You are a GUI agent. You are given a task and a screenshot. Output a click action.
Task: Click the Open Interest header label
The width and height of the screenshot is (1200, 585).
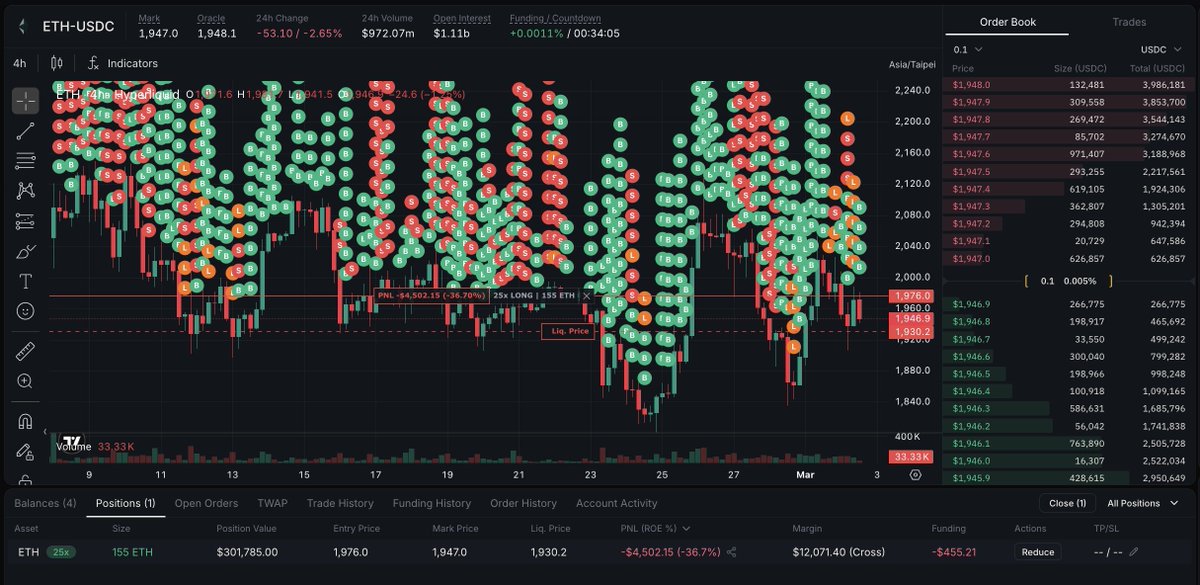[461, 18]
